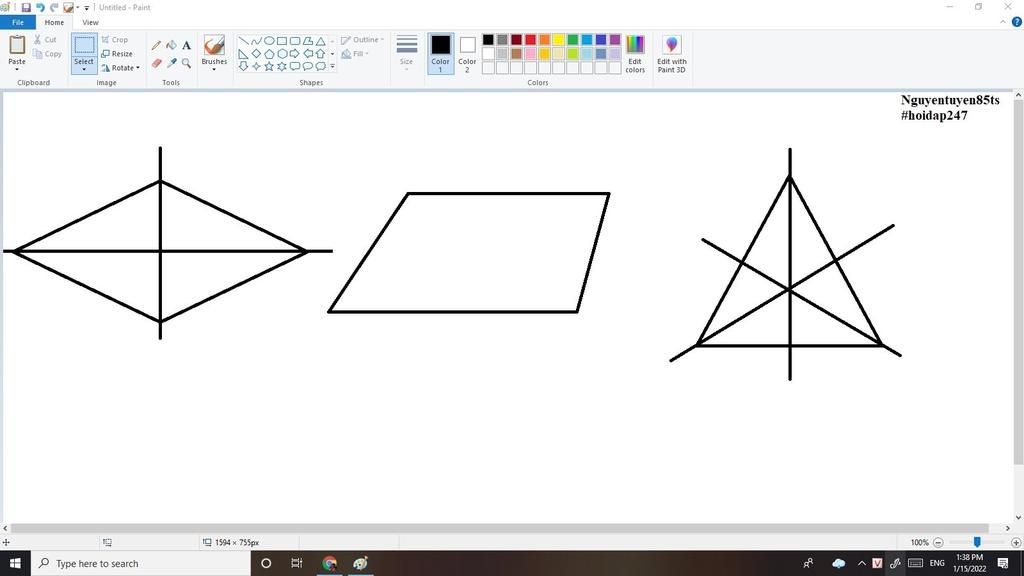Pick the purple color swatch
Image resolution: width=1024 pixels, height=576 pixels.
(615, 40)
